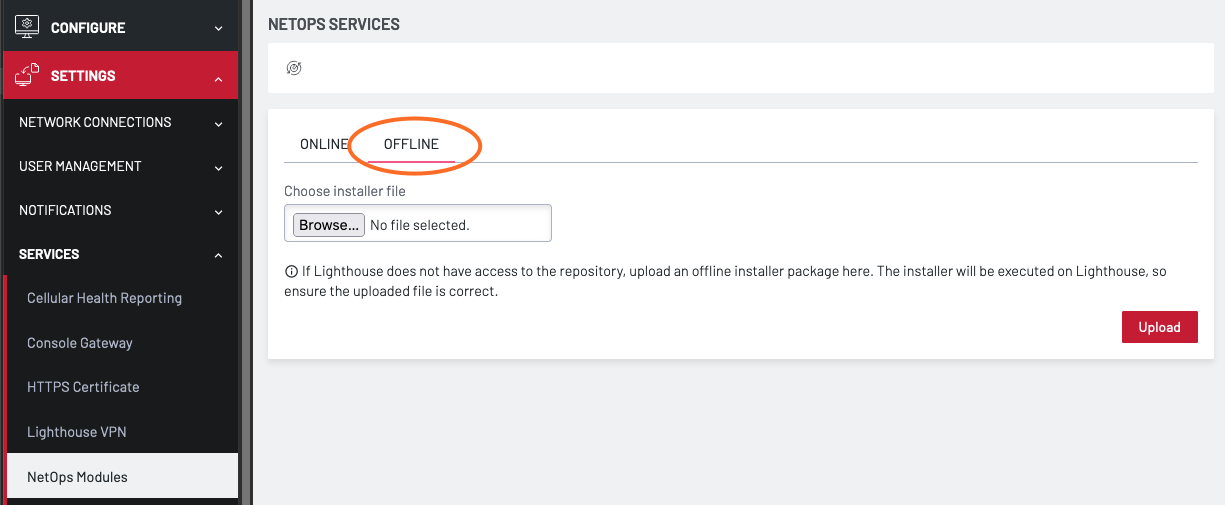
Task: Click the refresh icon under NetOps Services
Action: click(294, 68)
